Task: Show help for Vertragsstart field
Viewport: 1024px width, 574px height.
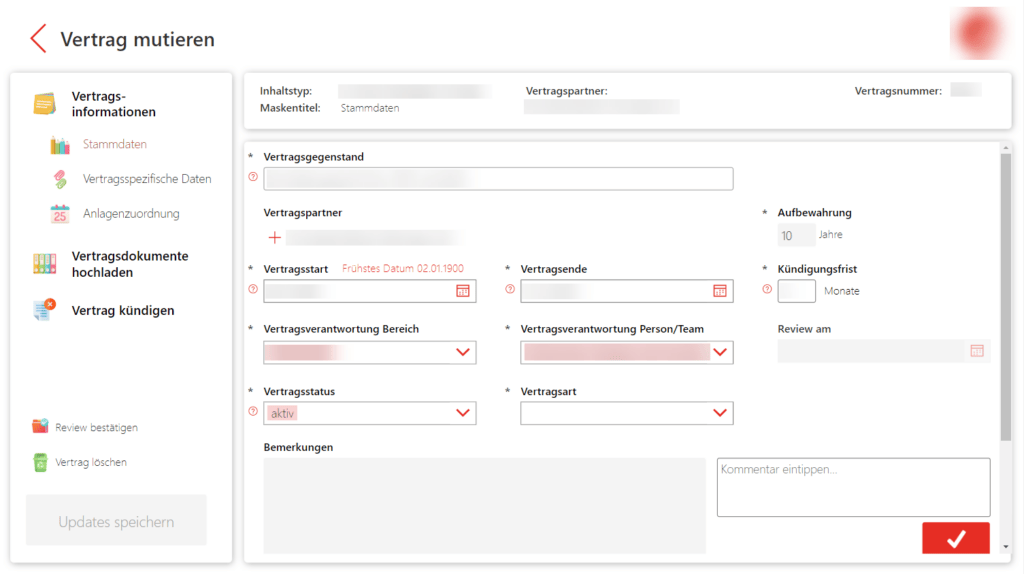Action: point(253,289)
